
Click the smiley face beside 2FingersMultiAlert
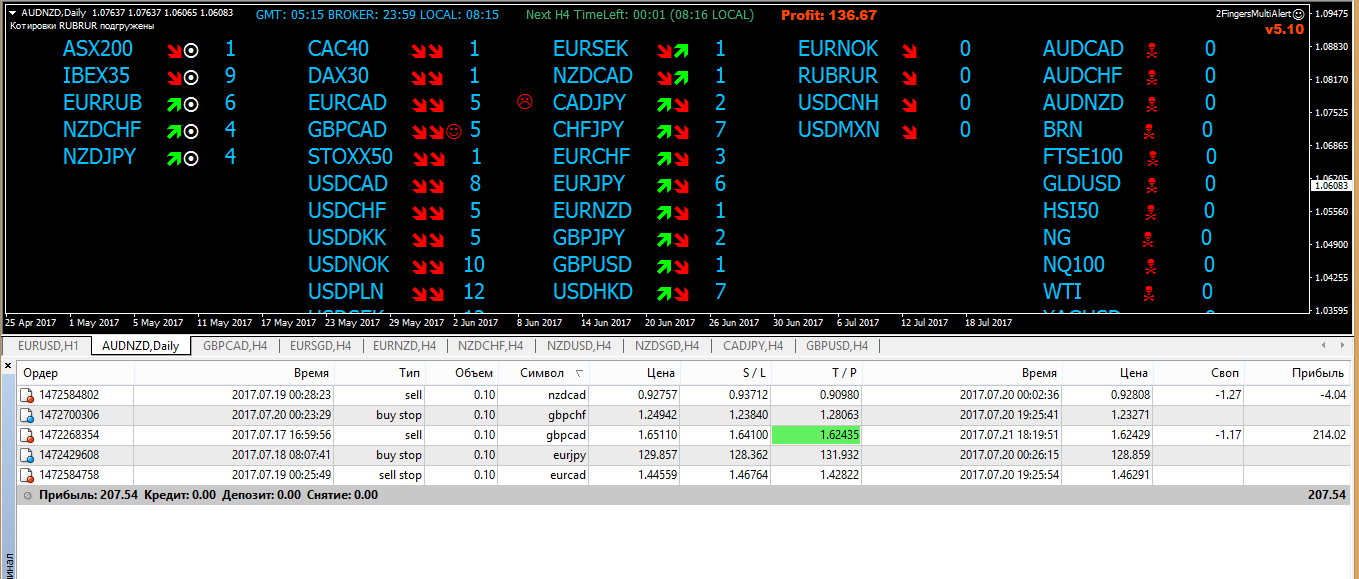[1298, 15]
